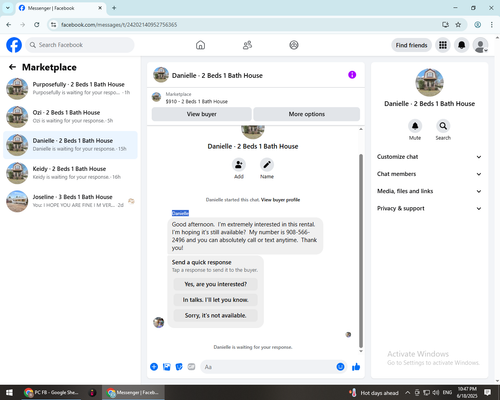
Task: Click the Facebook logo icon
Action: pos(14,45)
